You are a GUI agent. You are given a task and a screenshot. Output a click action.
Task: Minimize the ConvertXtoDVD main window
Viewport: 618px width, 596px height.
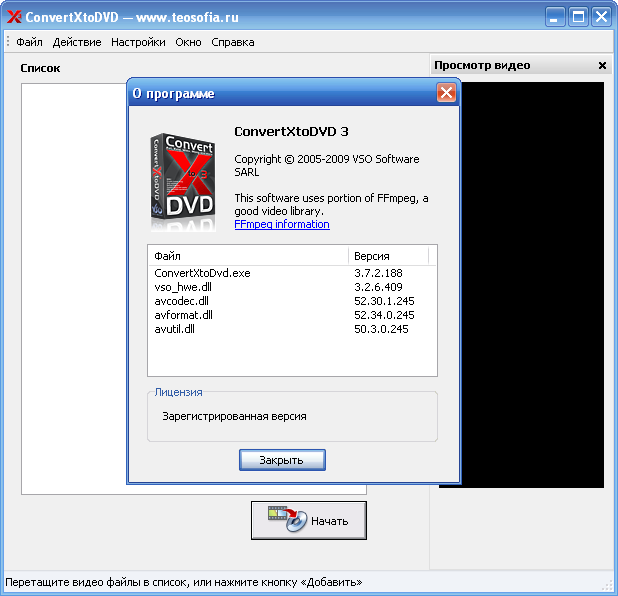pos(554,17)
